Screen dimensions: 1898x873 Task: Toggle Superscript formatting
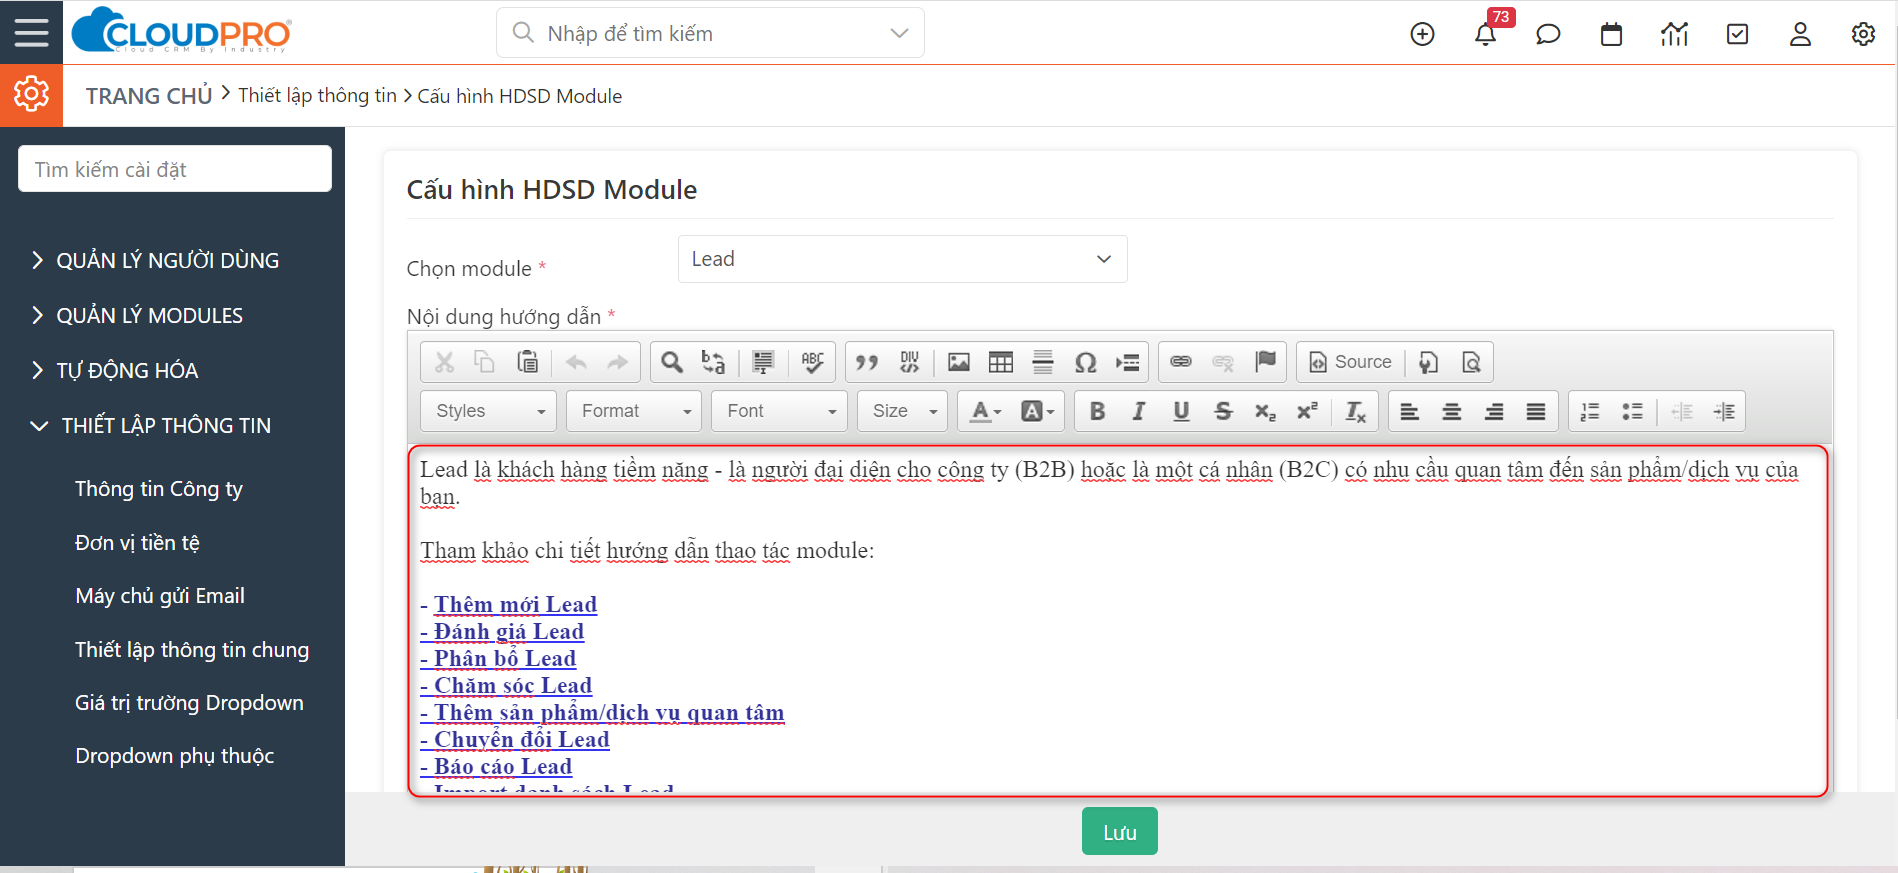[x=1307, y=411]
